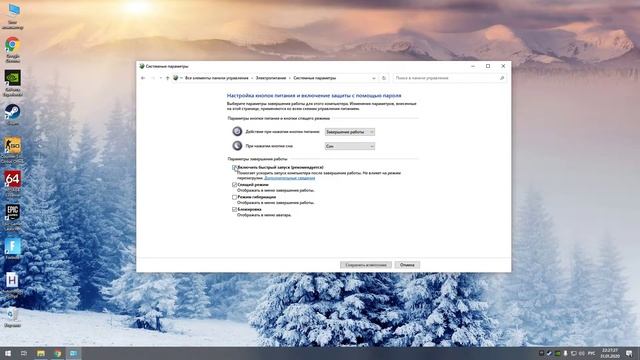The width and height of the screenshot is (640, 360).
Task: Open recent locations dropdown arrow
Action: [161, 78]
